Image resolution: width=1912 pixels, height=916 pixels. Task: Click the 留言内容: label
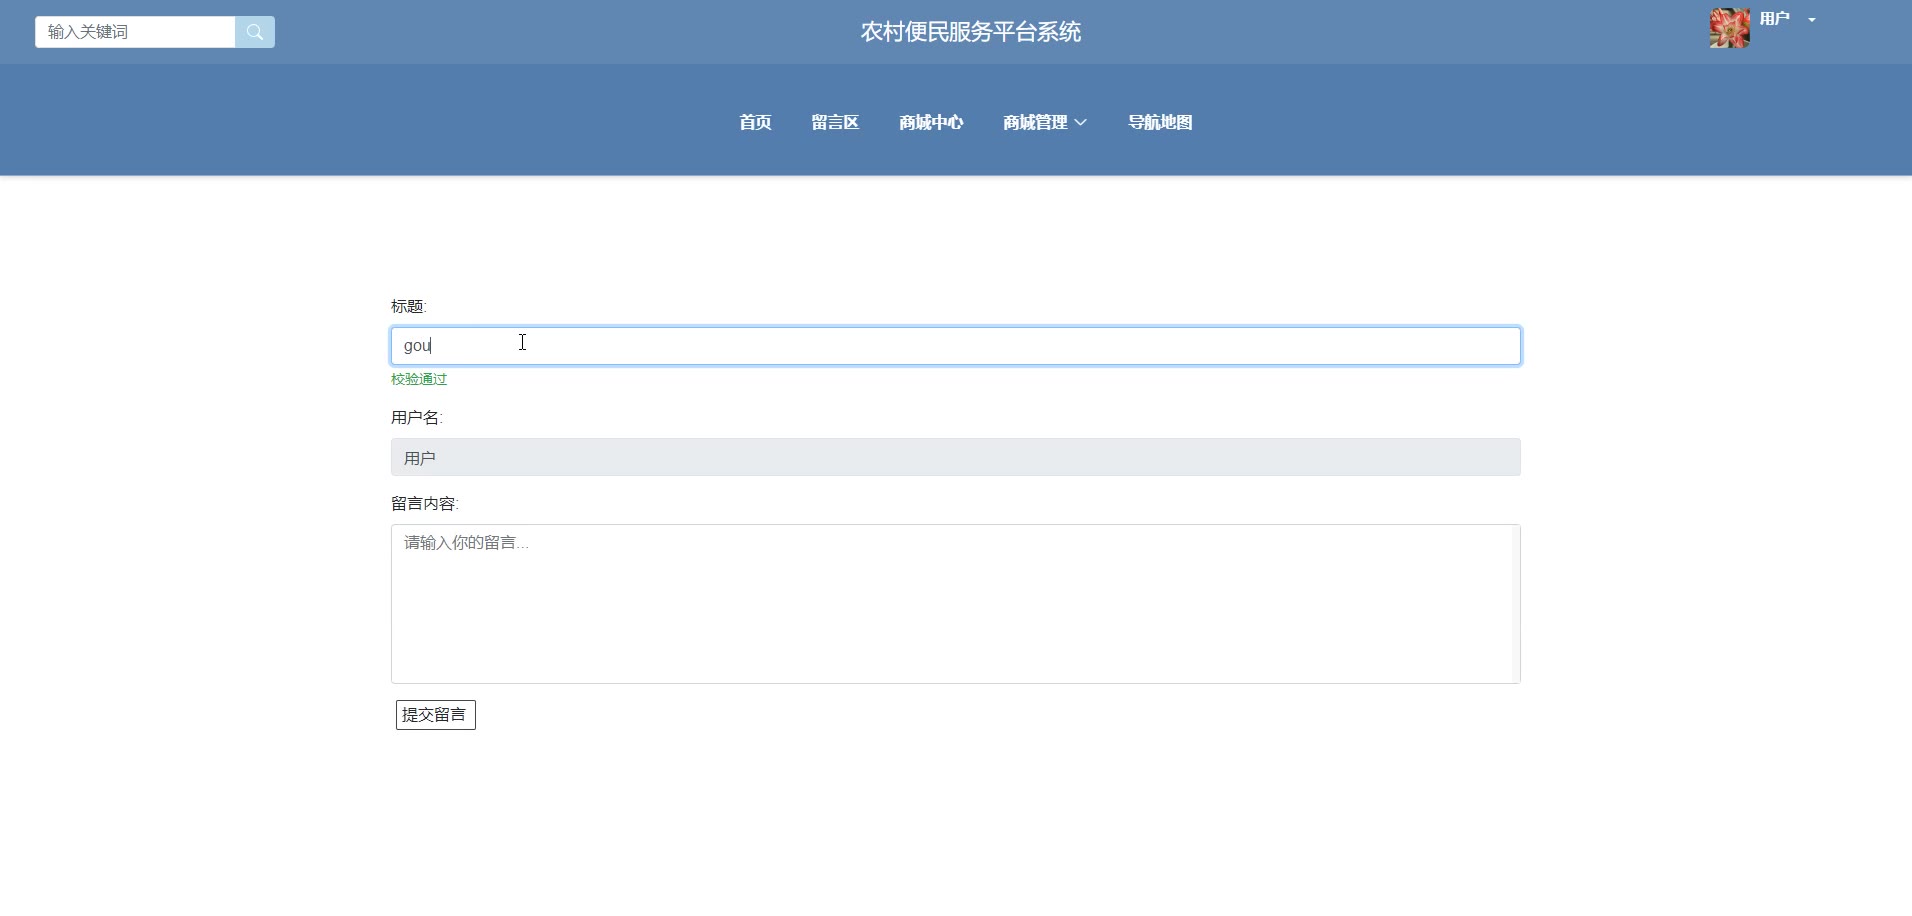point(425,503)
